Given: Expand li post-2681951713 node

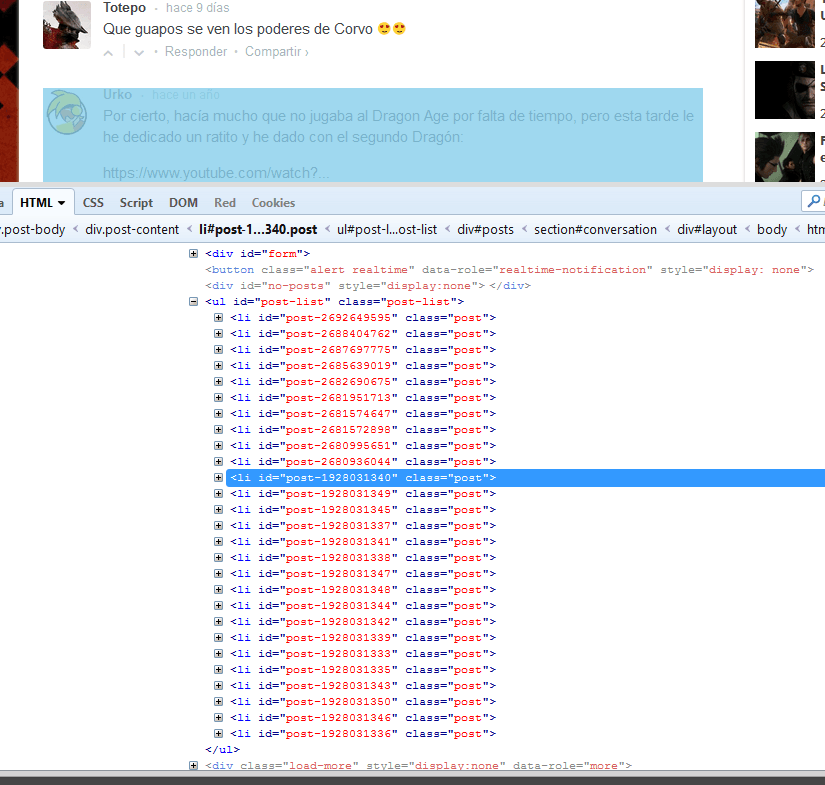Looking at the screenshot, I should (218, 397).
